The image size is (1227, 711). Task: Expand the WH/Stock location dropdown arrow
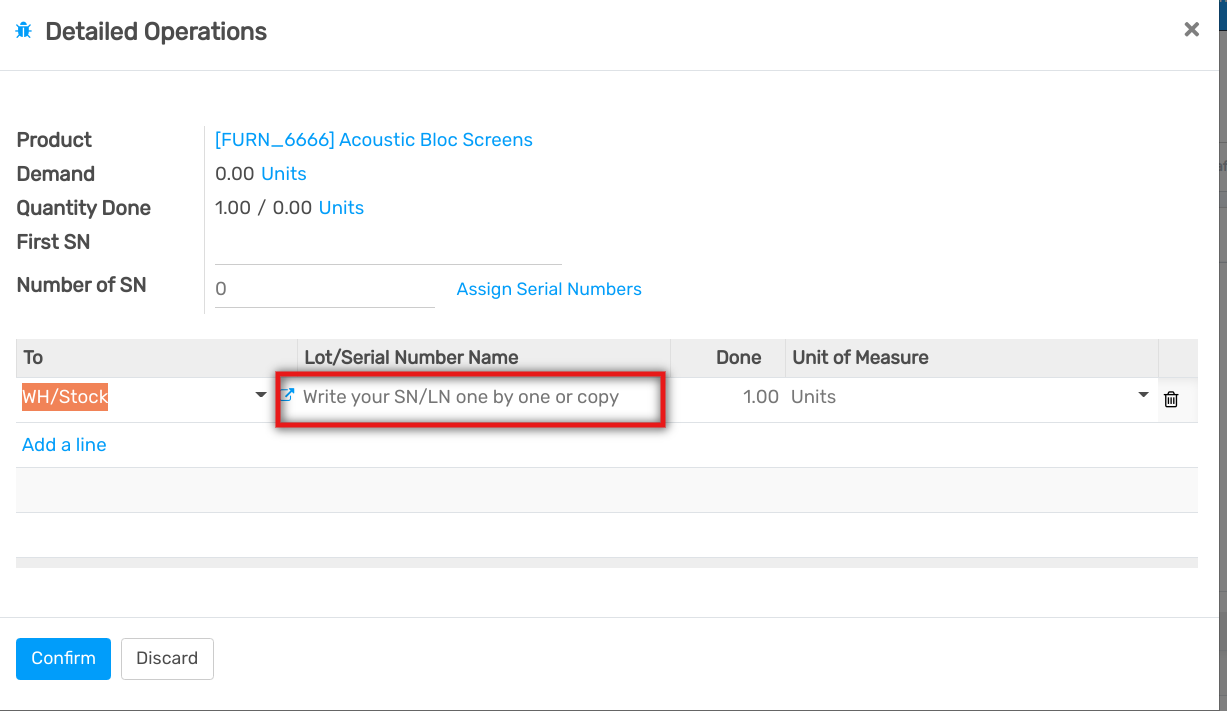[x=261, y=396]
